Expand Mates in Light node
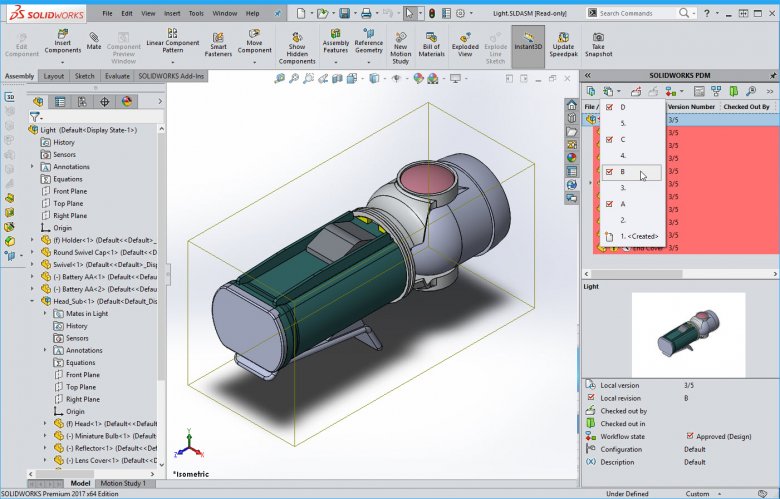The image size is (780, 499). point(45,313)
